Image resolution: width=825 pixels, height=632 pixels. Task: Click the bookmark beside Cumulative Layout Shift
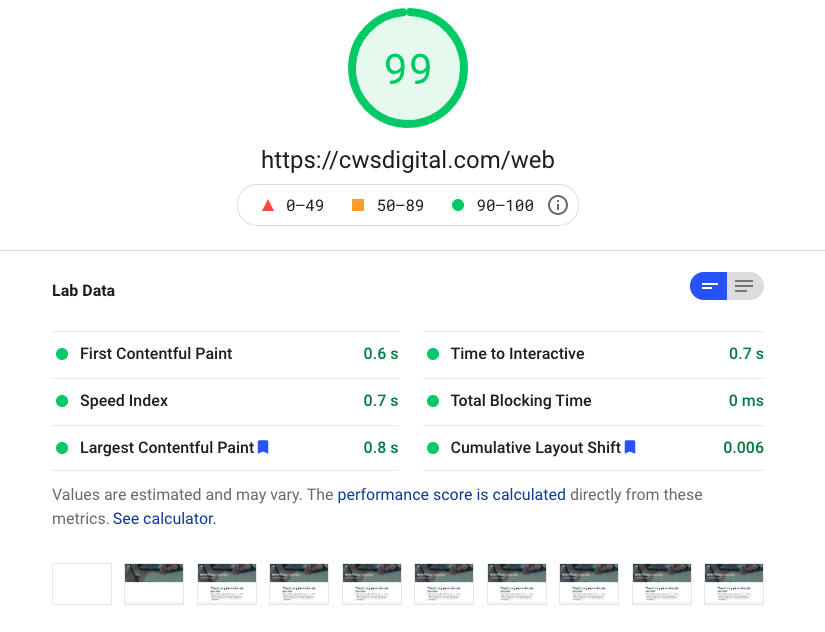[x=629, y=447]
